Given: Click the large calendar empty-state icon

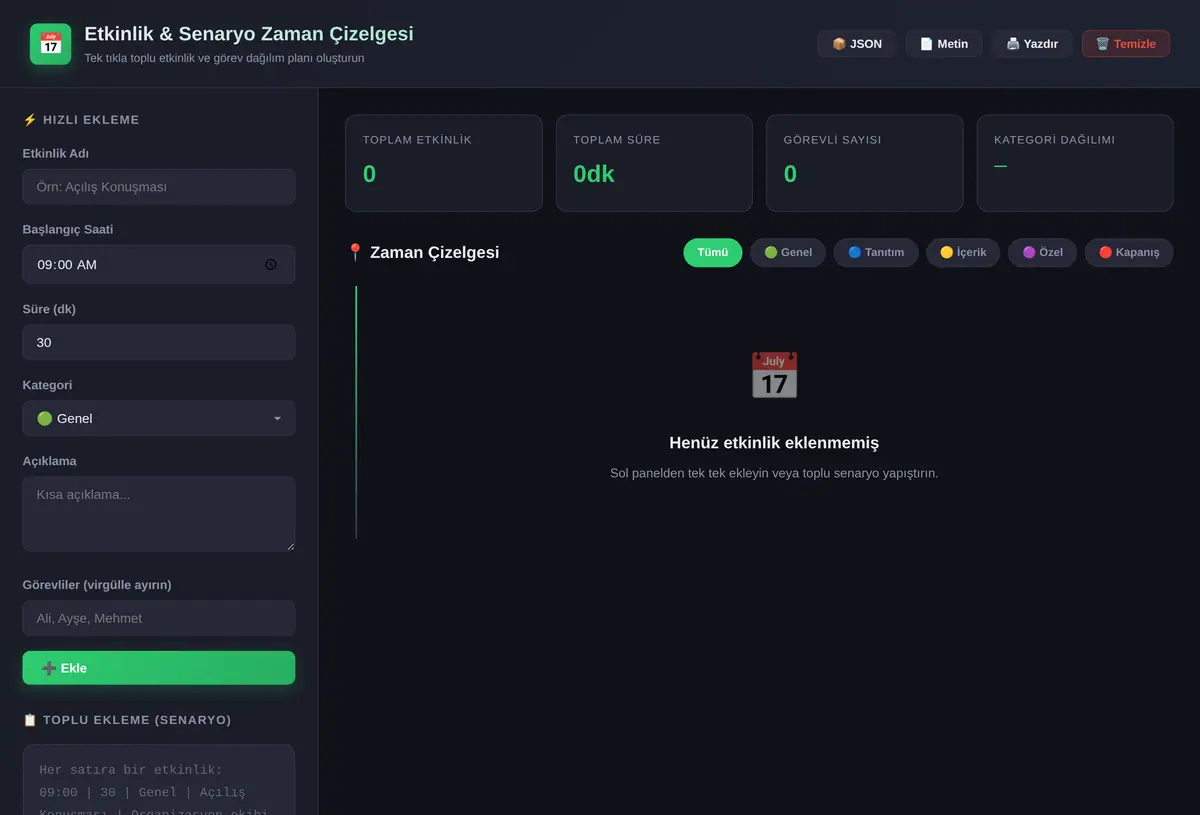Looking at the screenshot, I should point(774,375).
